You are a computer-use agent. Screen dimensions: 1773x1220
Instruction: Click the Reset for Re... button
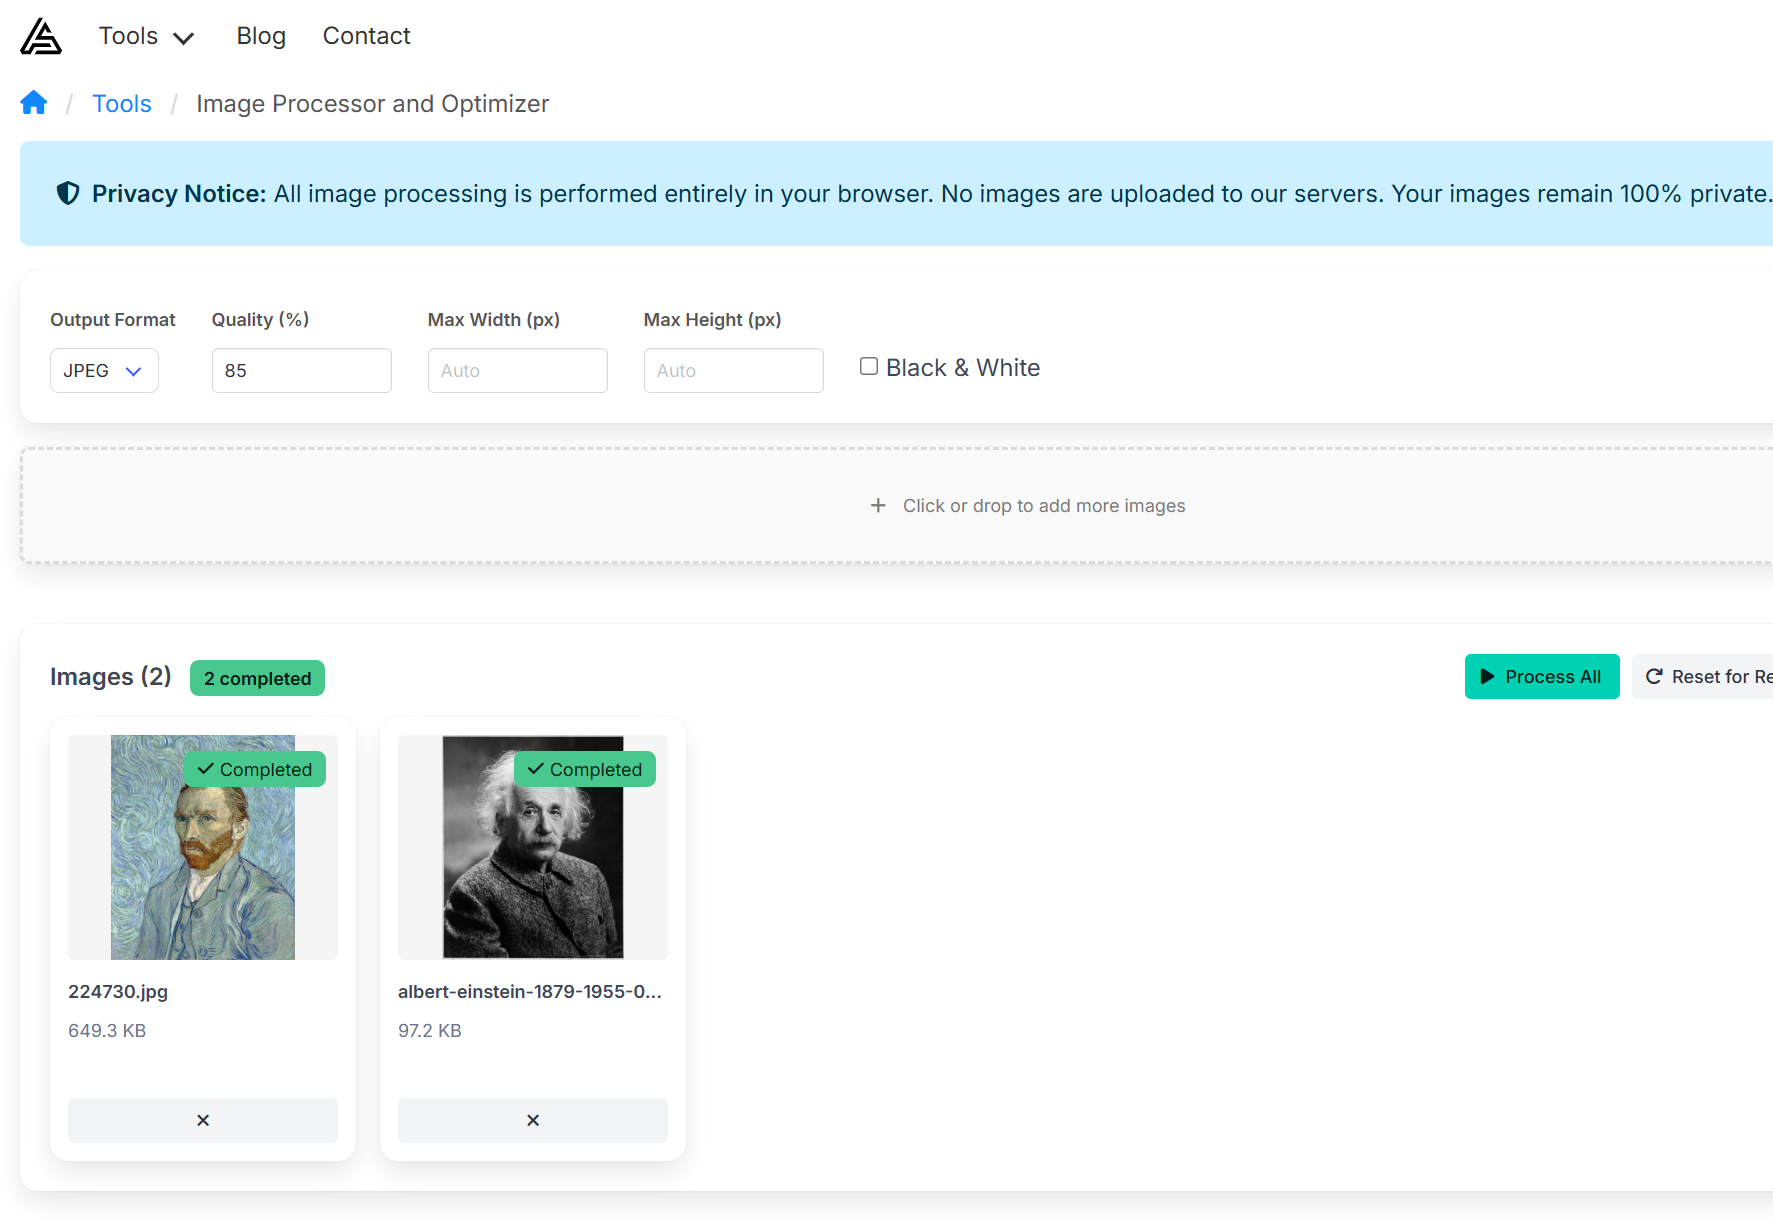pyautogui.click(x=1703, y=677)
